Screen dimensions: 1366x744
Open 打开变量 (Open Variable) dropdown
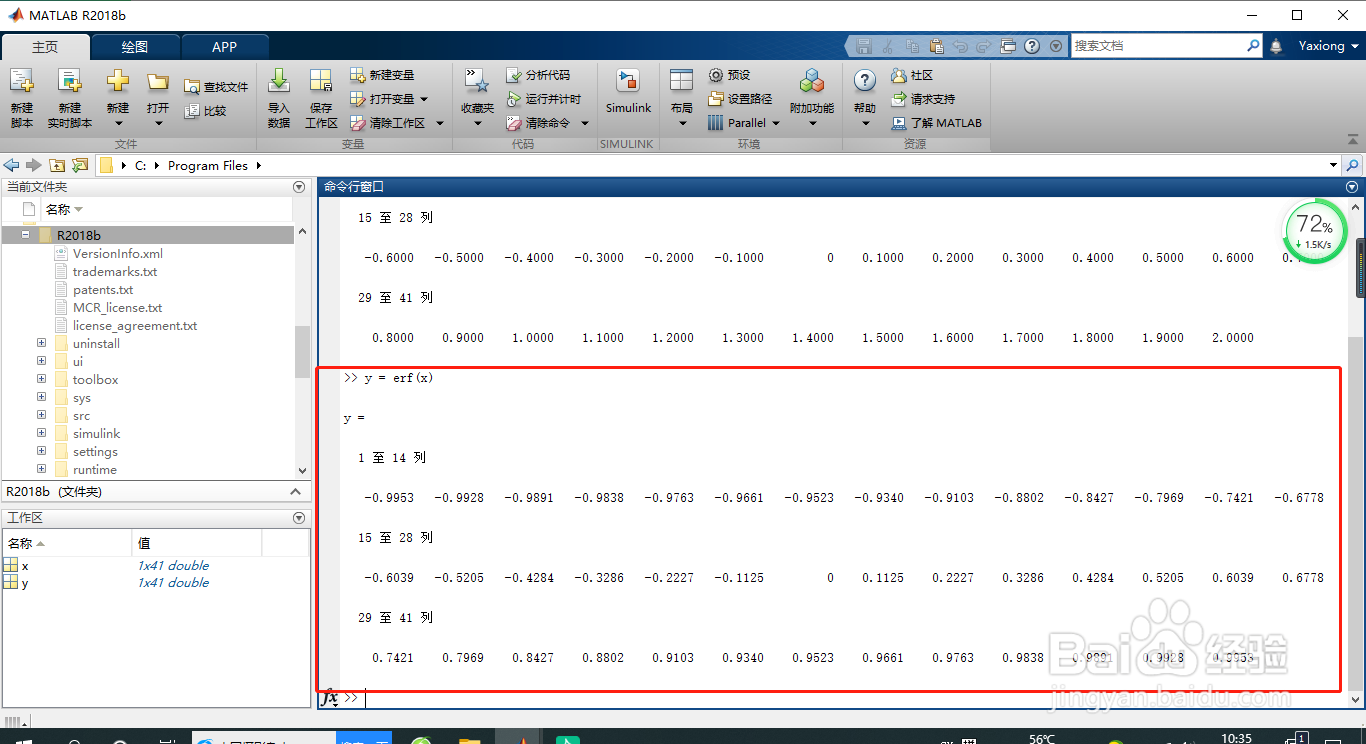click(x=424, y=99)
